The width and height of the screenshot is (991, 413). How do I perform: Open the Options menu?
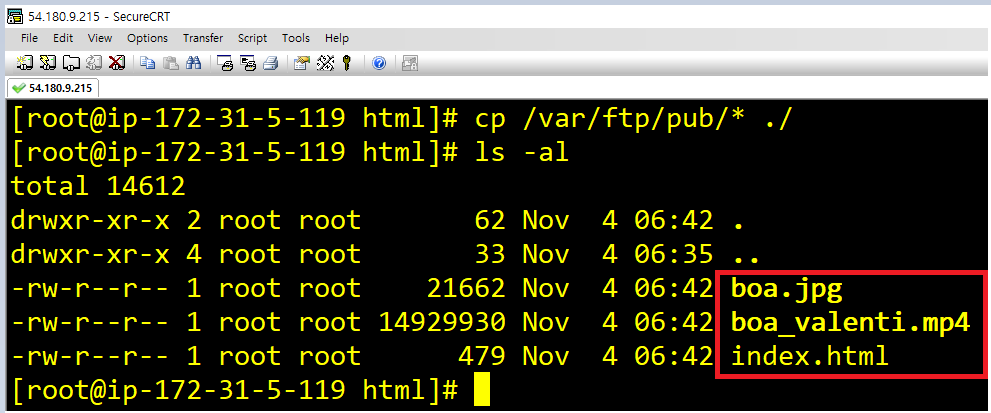pos(147,38)
